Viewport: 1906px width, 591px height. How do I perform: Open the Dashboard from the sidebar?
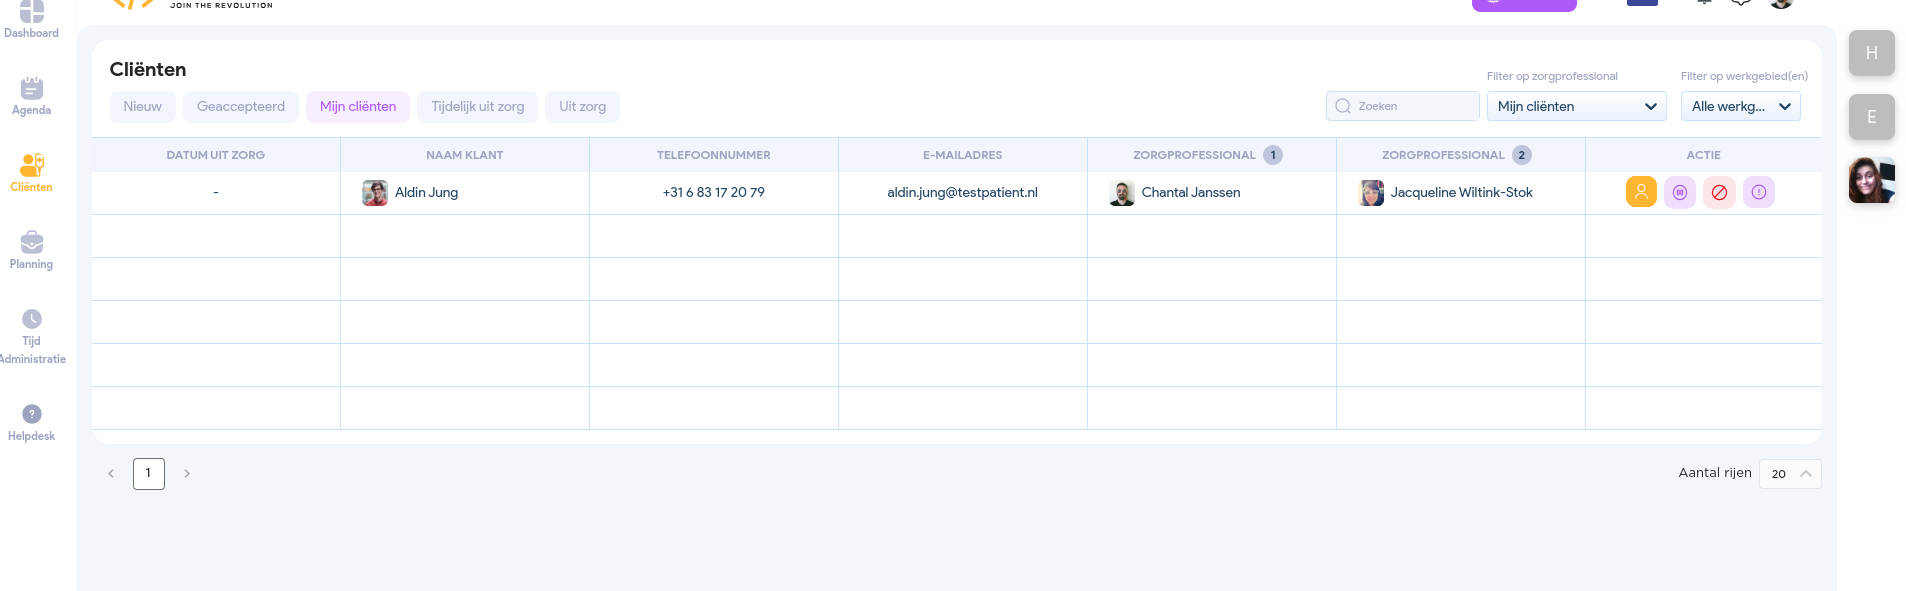pos(31,18)
